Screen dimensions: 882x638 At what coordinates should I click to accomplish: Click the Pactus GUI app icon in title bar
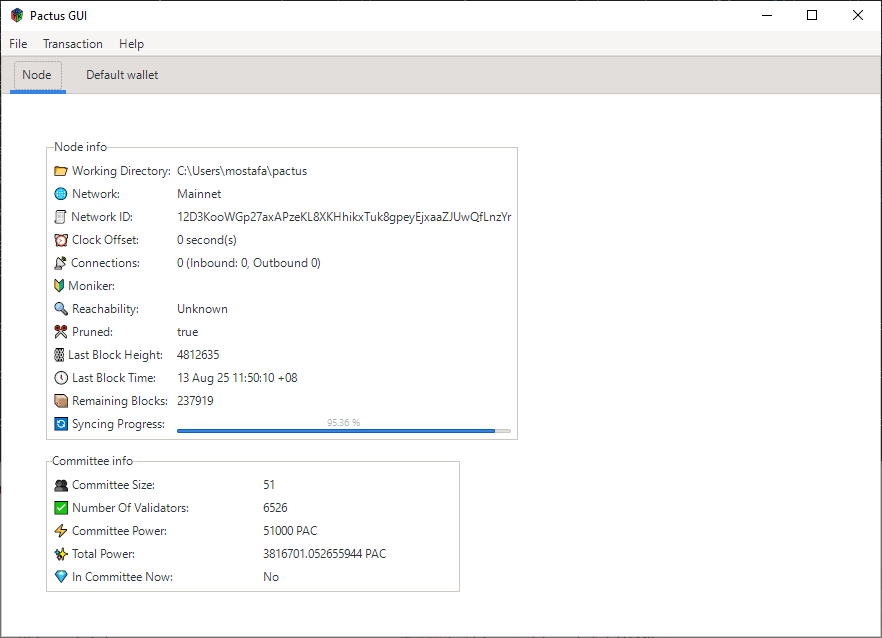click(x=17, y=15)
